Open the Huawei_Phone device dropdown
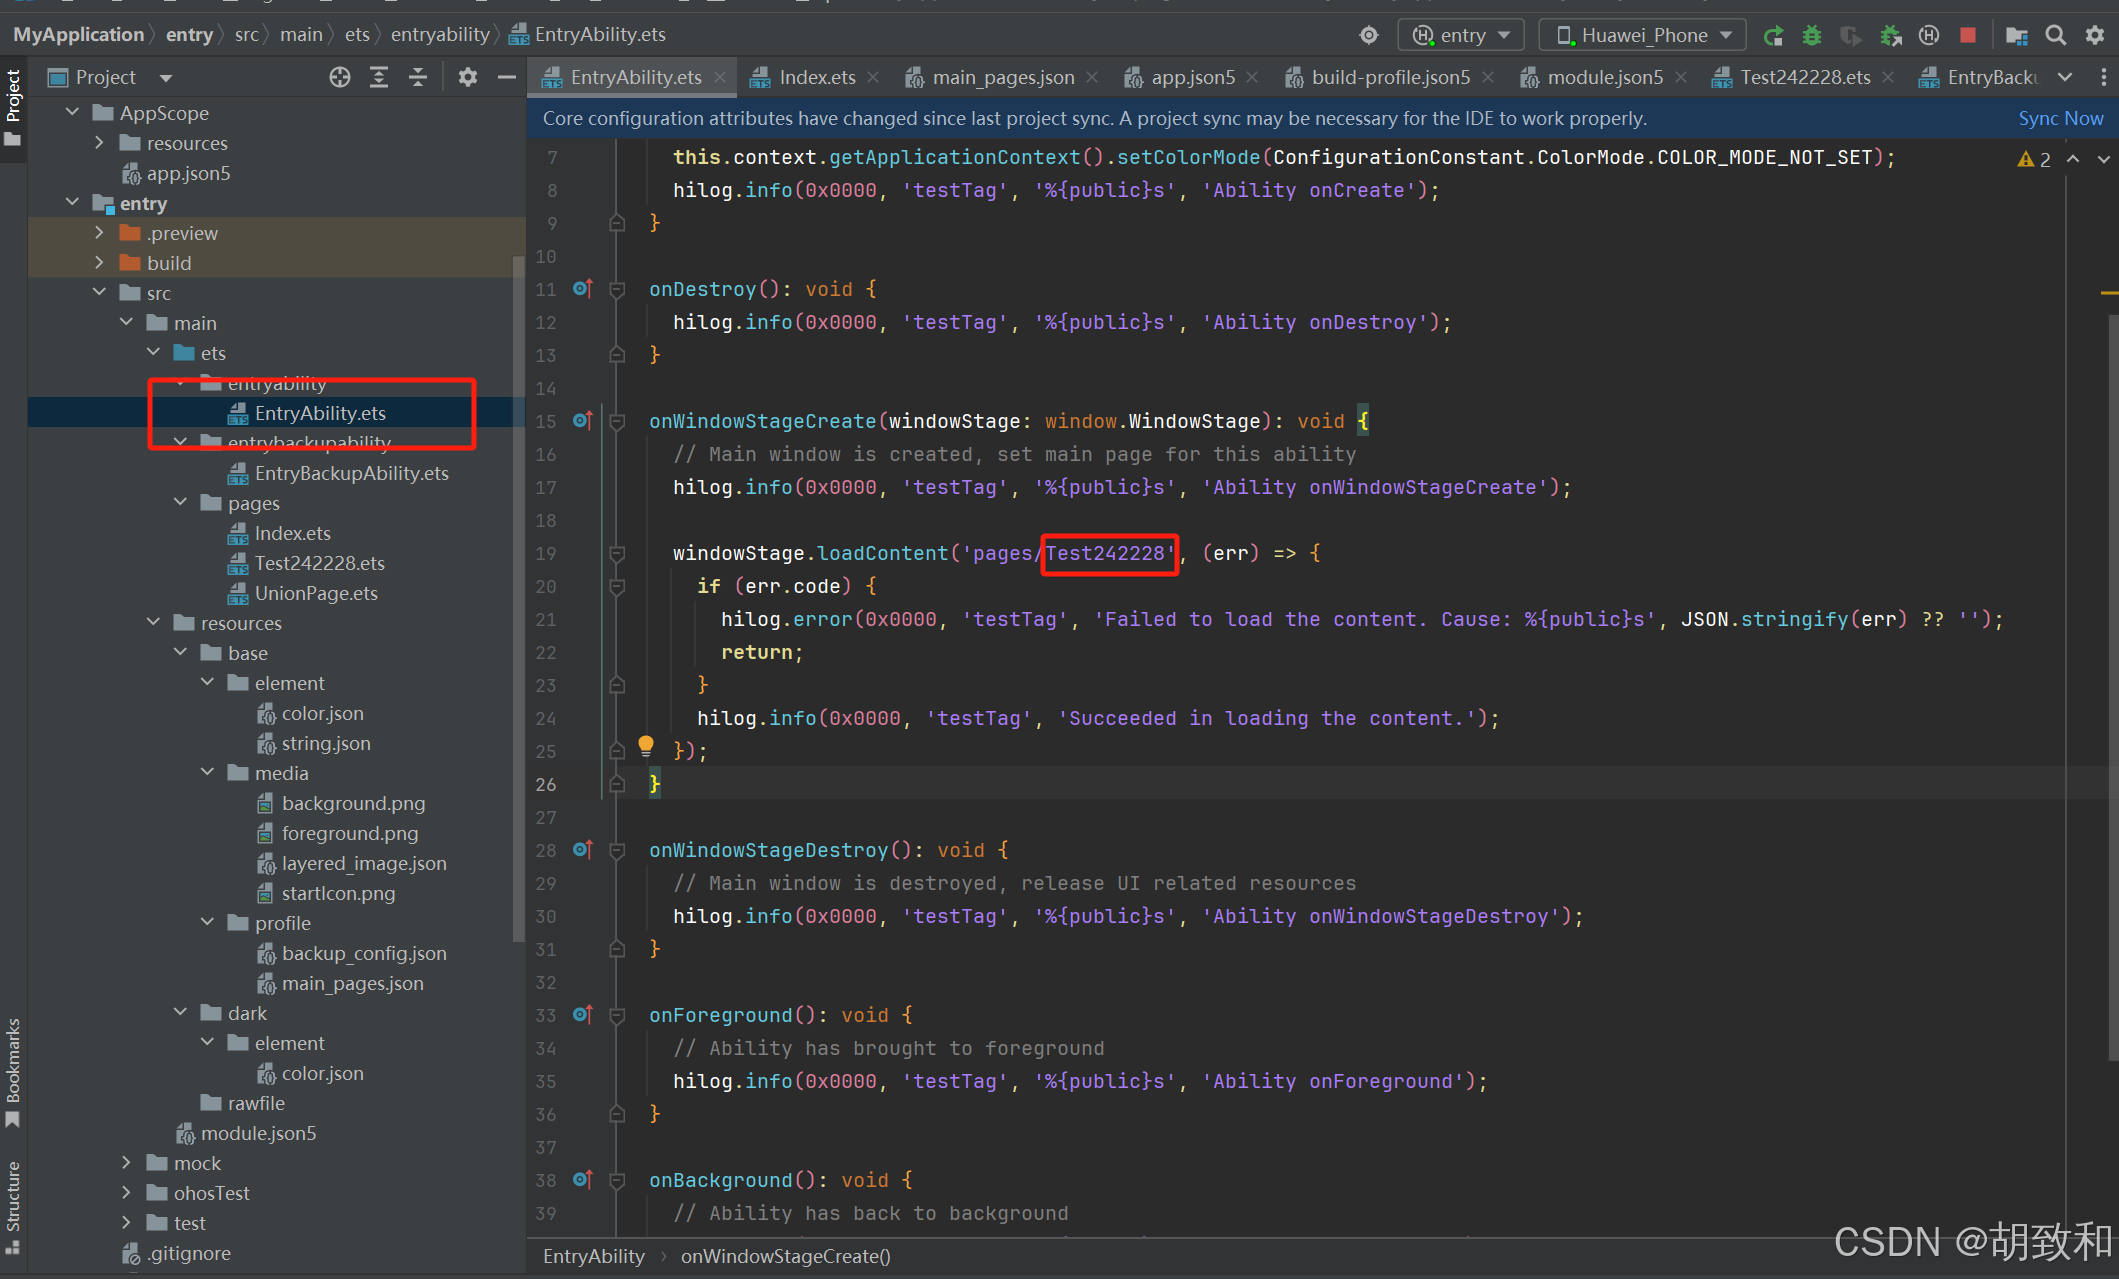Viewport: 2119px width, 1279px height. (x=1643, y=36)
